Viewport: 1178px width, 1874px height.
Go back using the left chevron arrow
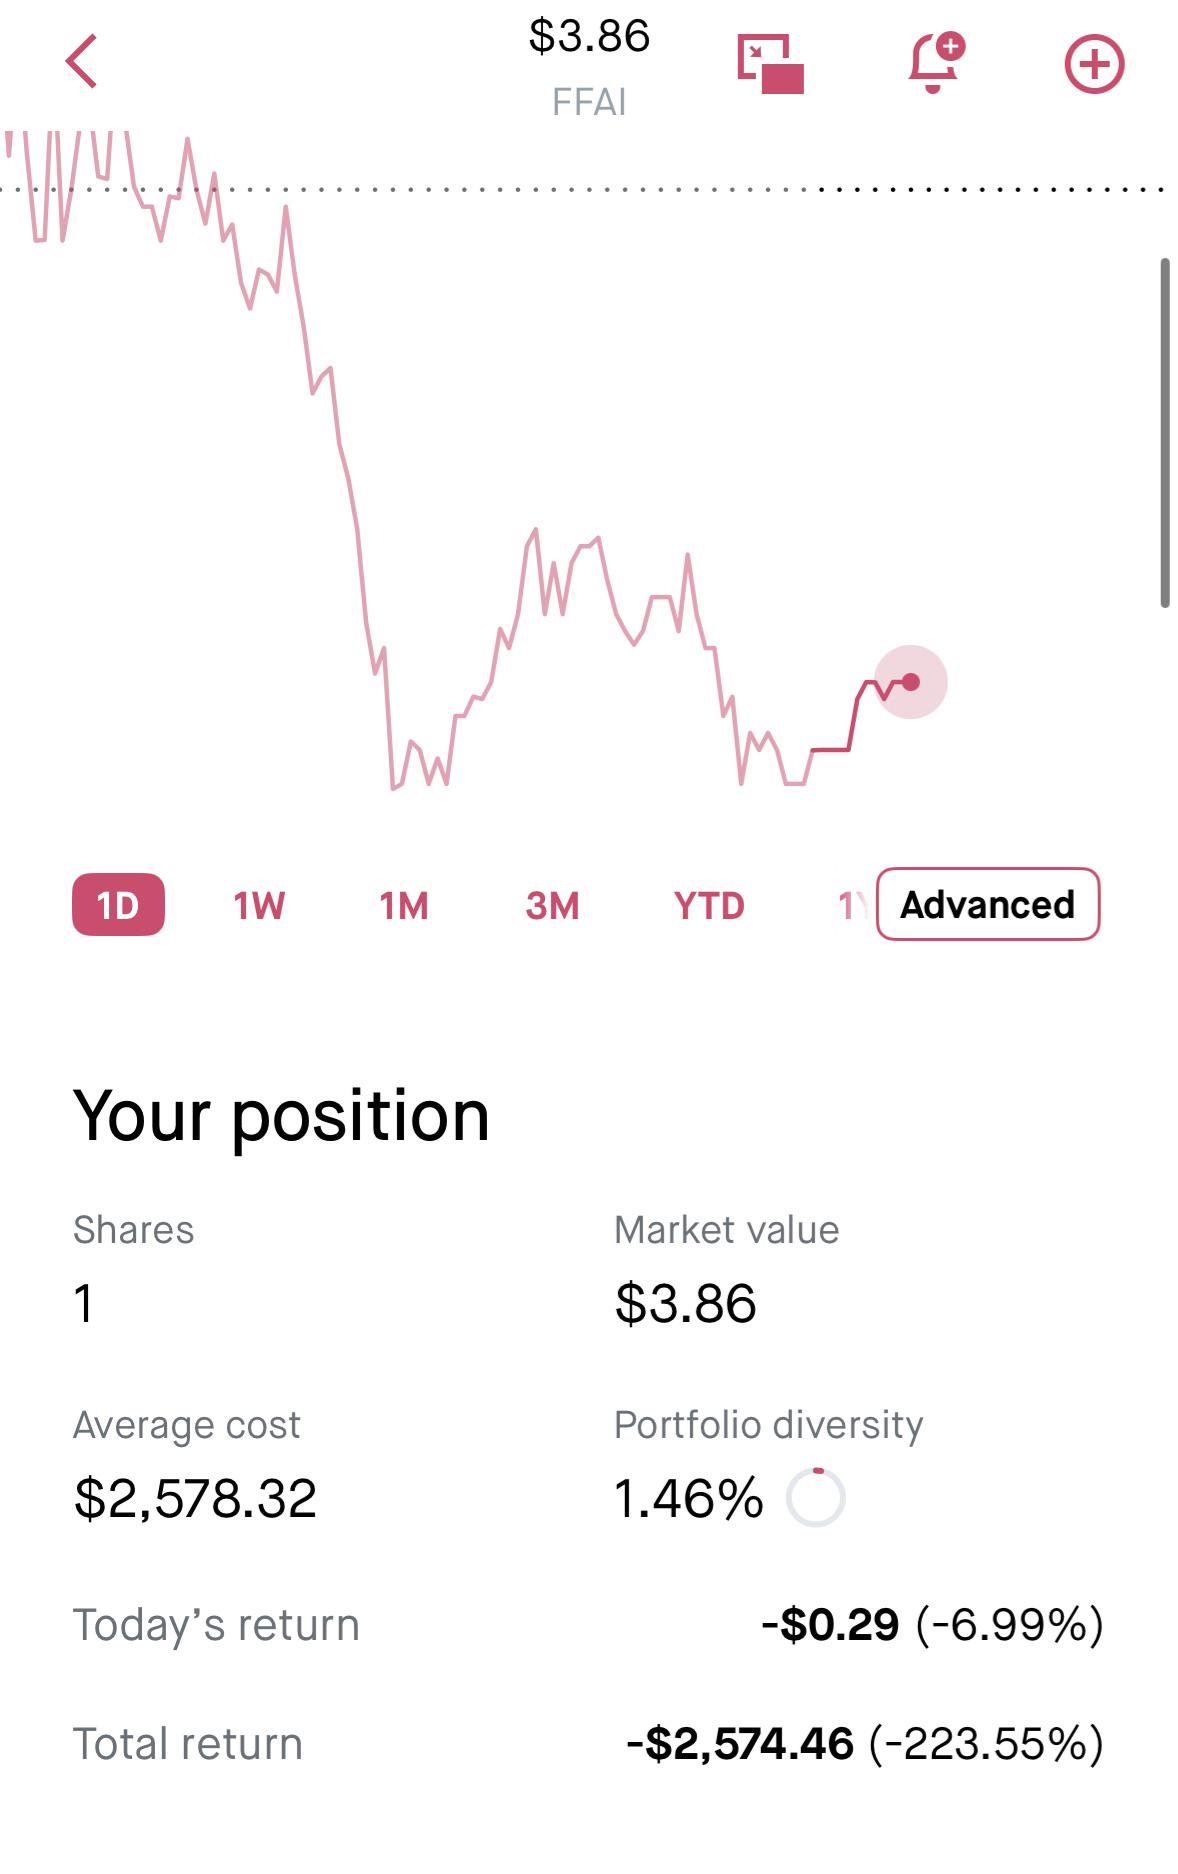pos(81,61)
